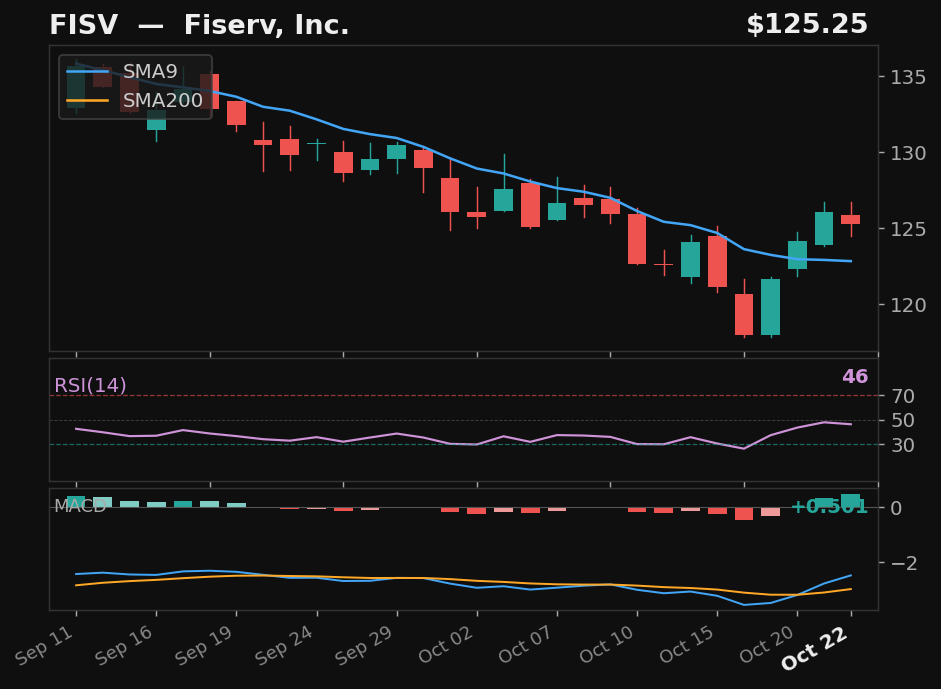The height and width of the screenshot is (689, 941).
Task: Click the 30 oversold level label
Action: (x=903, y=445)
